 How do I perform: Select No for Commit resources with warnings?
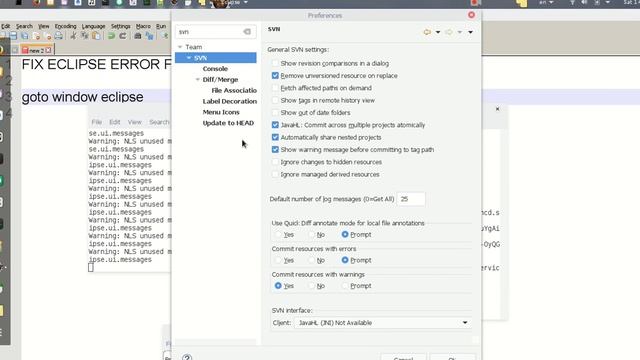tap(312, 286)
